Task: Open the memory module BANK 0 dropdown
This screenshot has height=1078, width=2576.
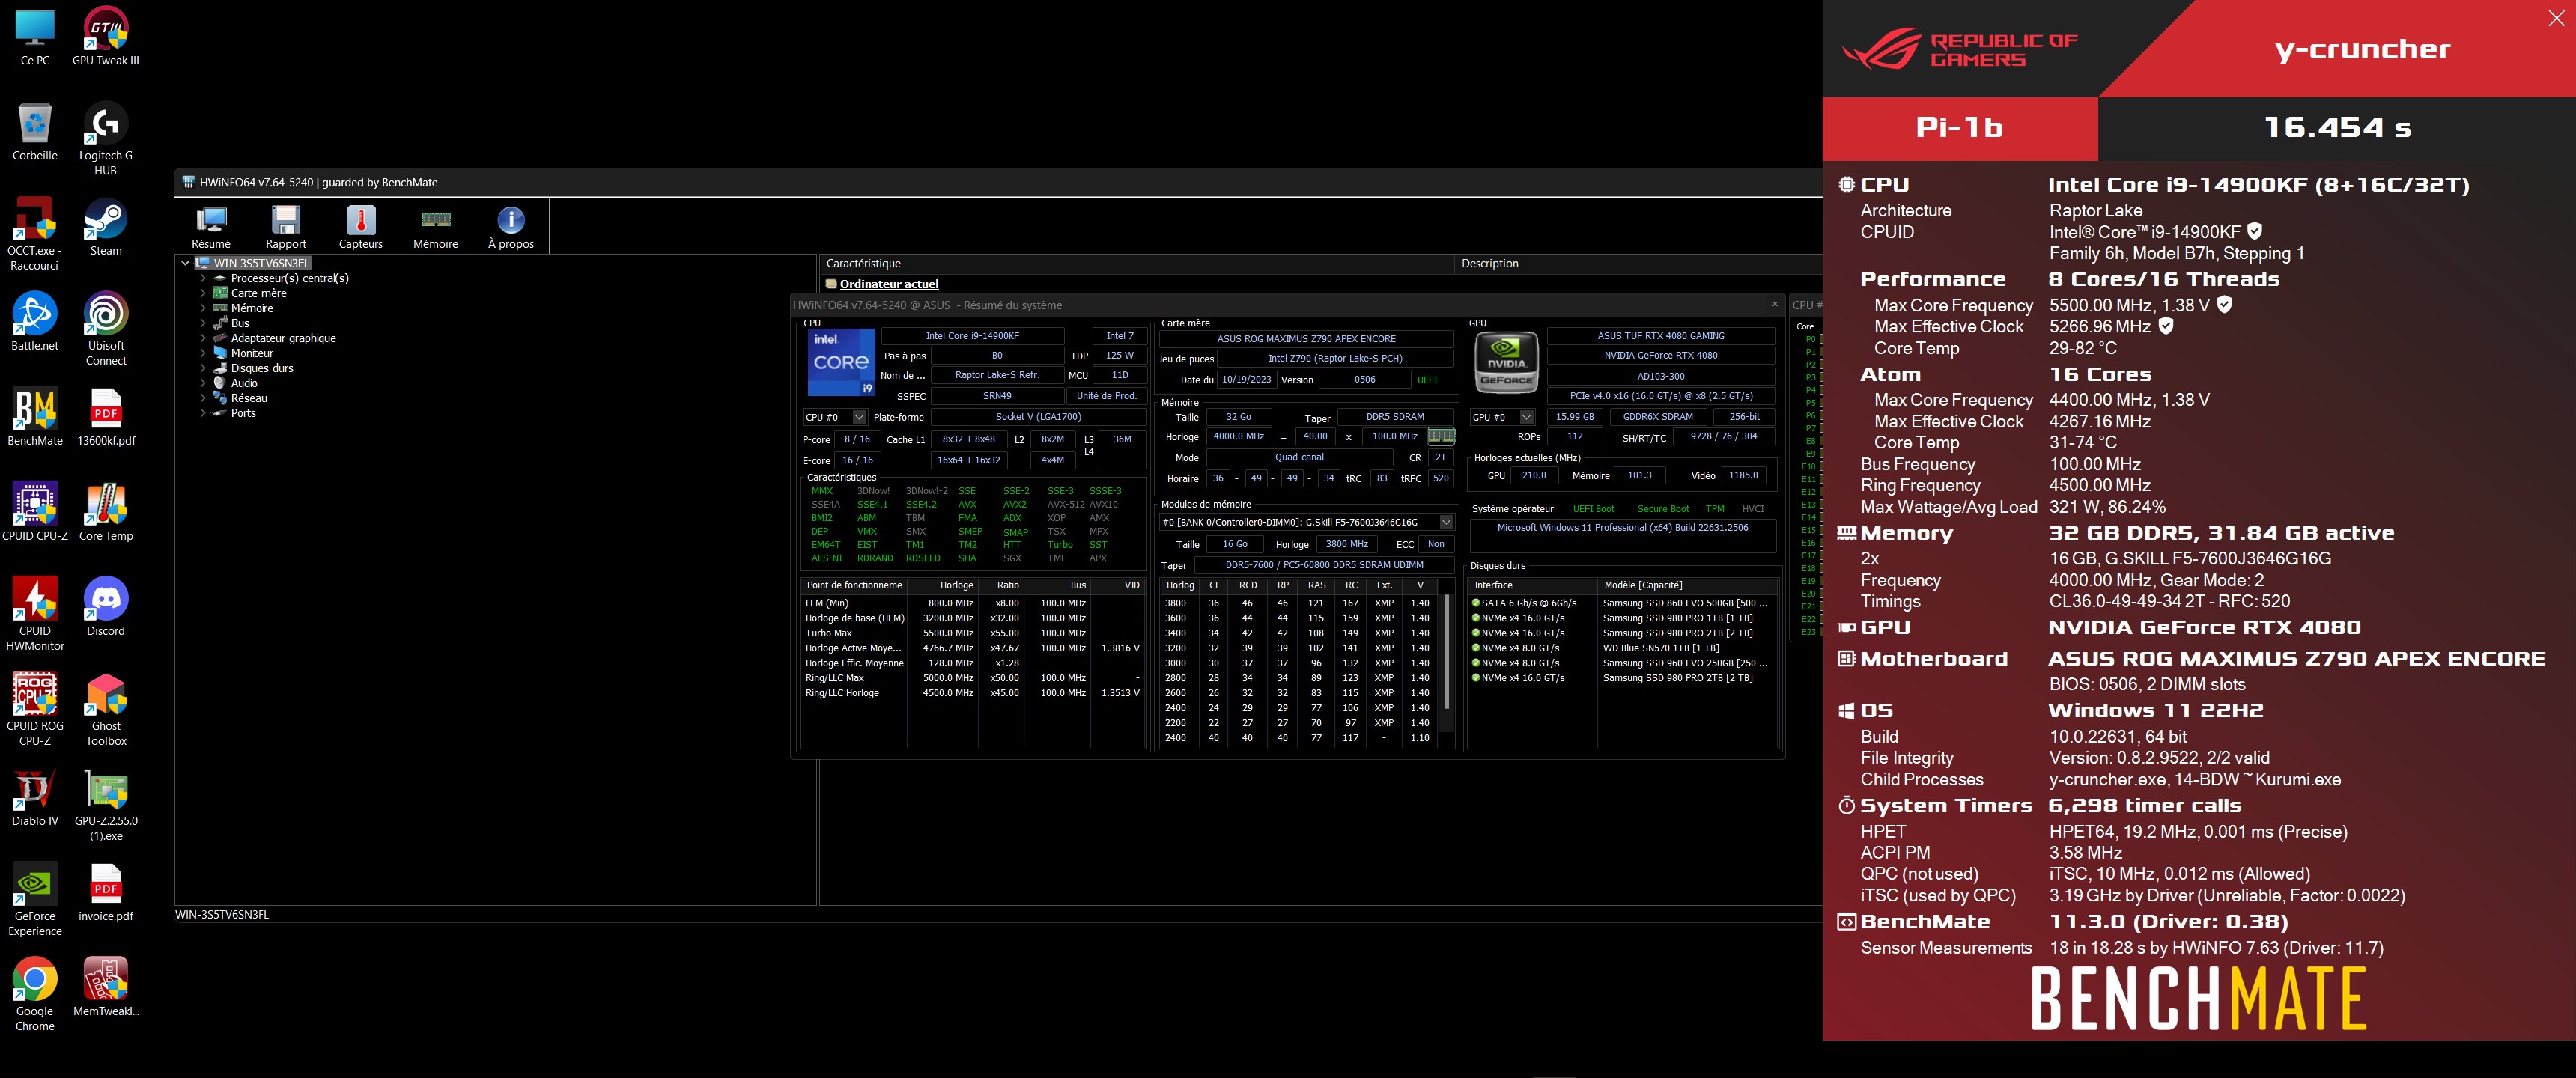Action: point(1446,522)
